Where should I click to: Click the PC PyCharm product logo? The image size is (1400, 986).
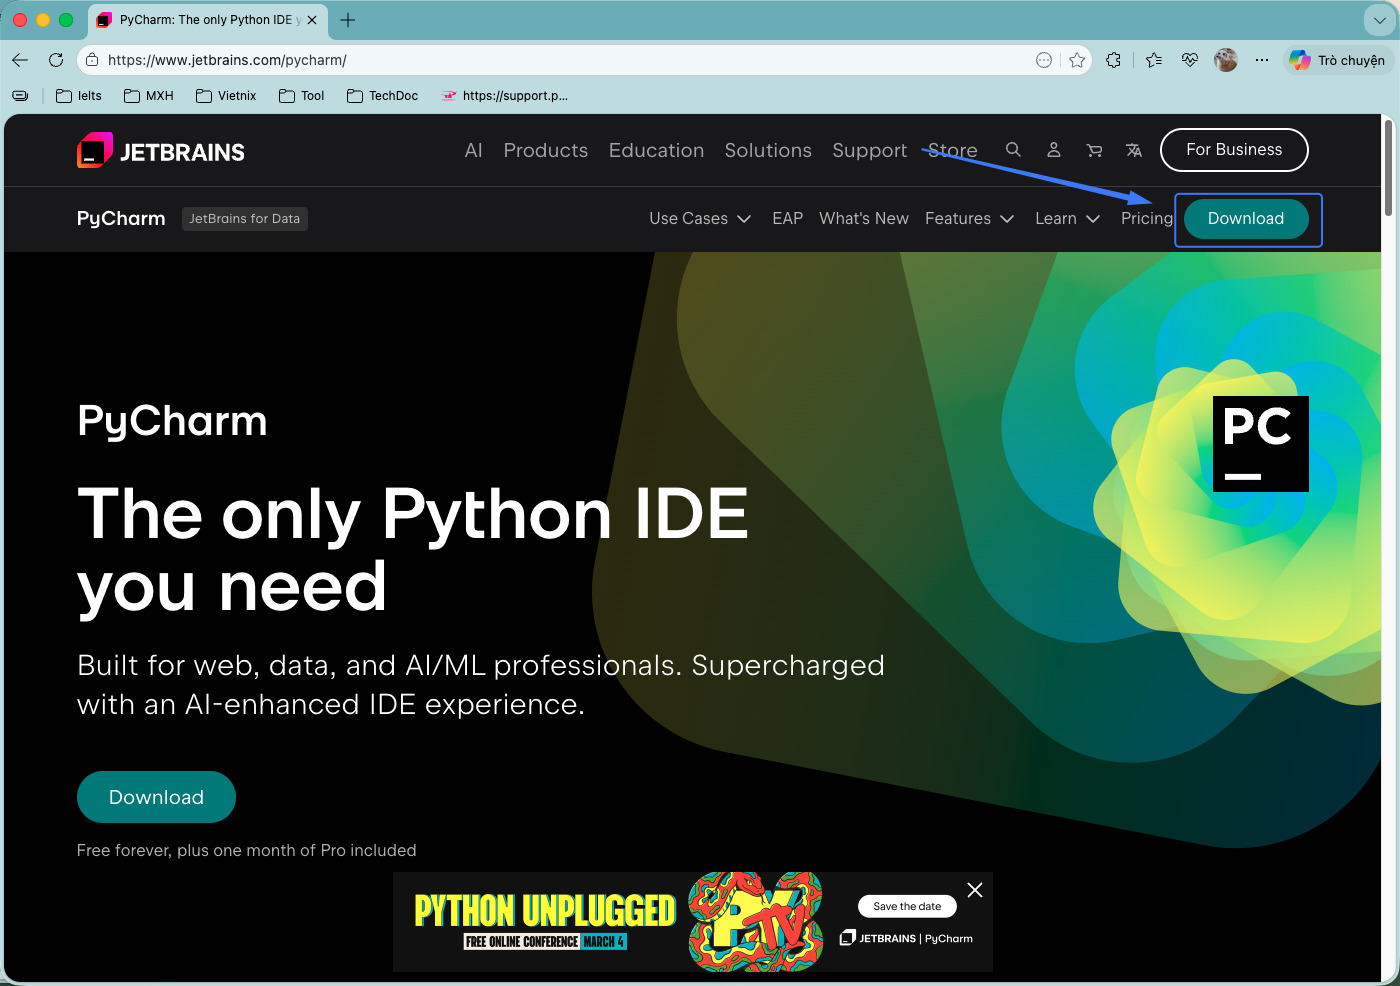[1260, 444]
